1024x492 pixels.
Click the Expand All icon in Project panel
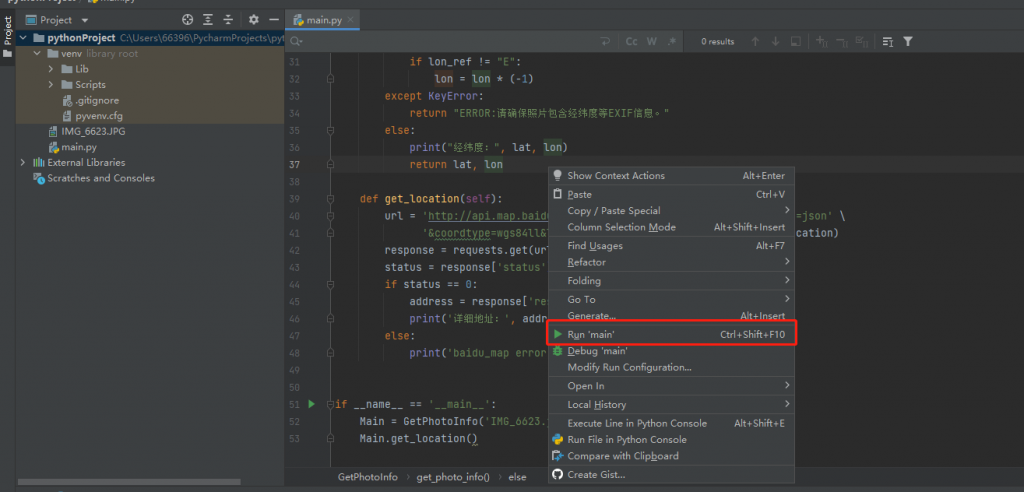(208, 20)
